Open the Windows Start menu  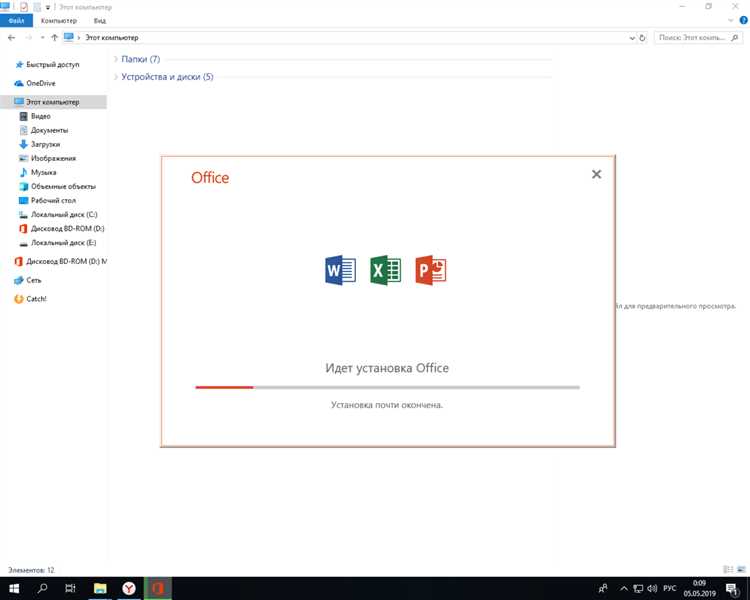pyautogui.click(x=14, y=588)
